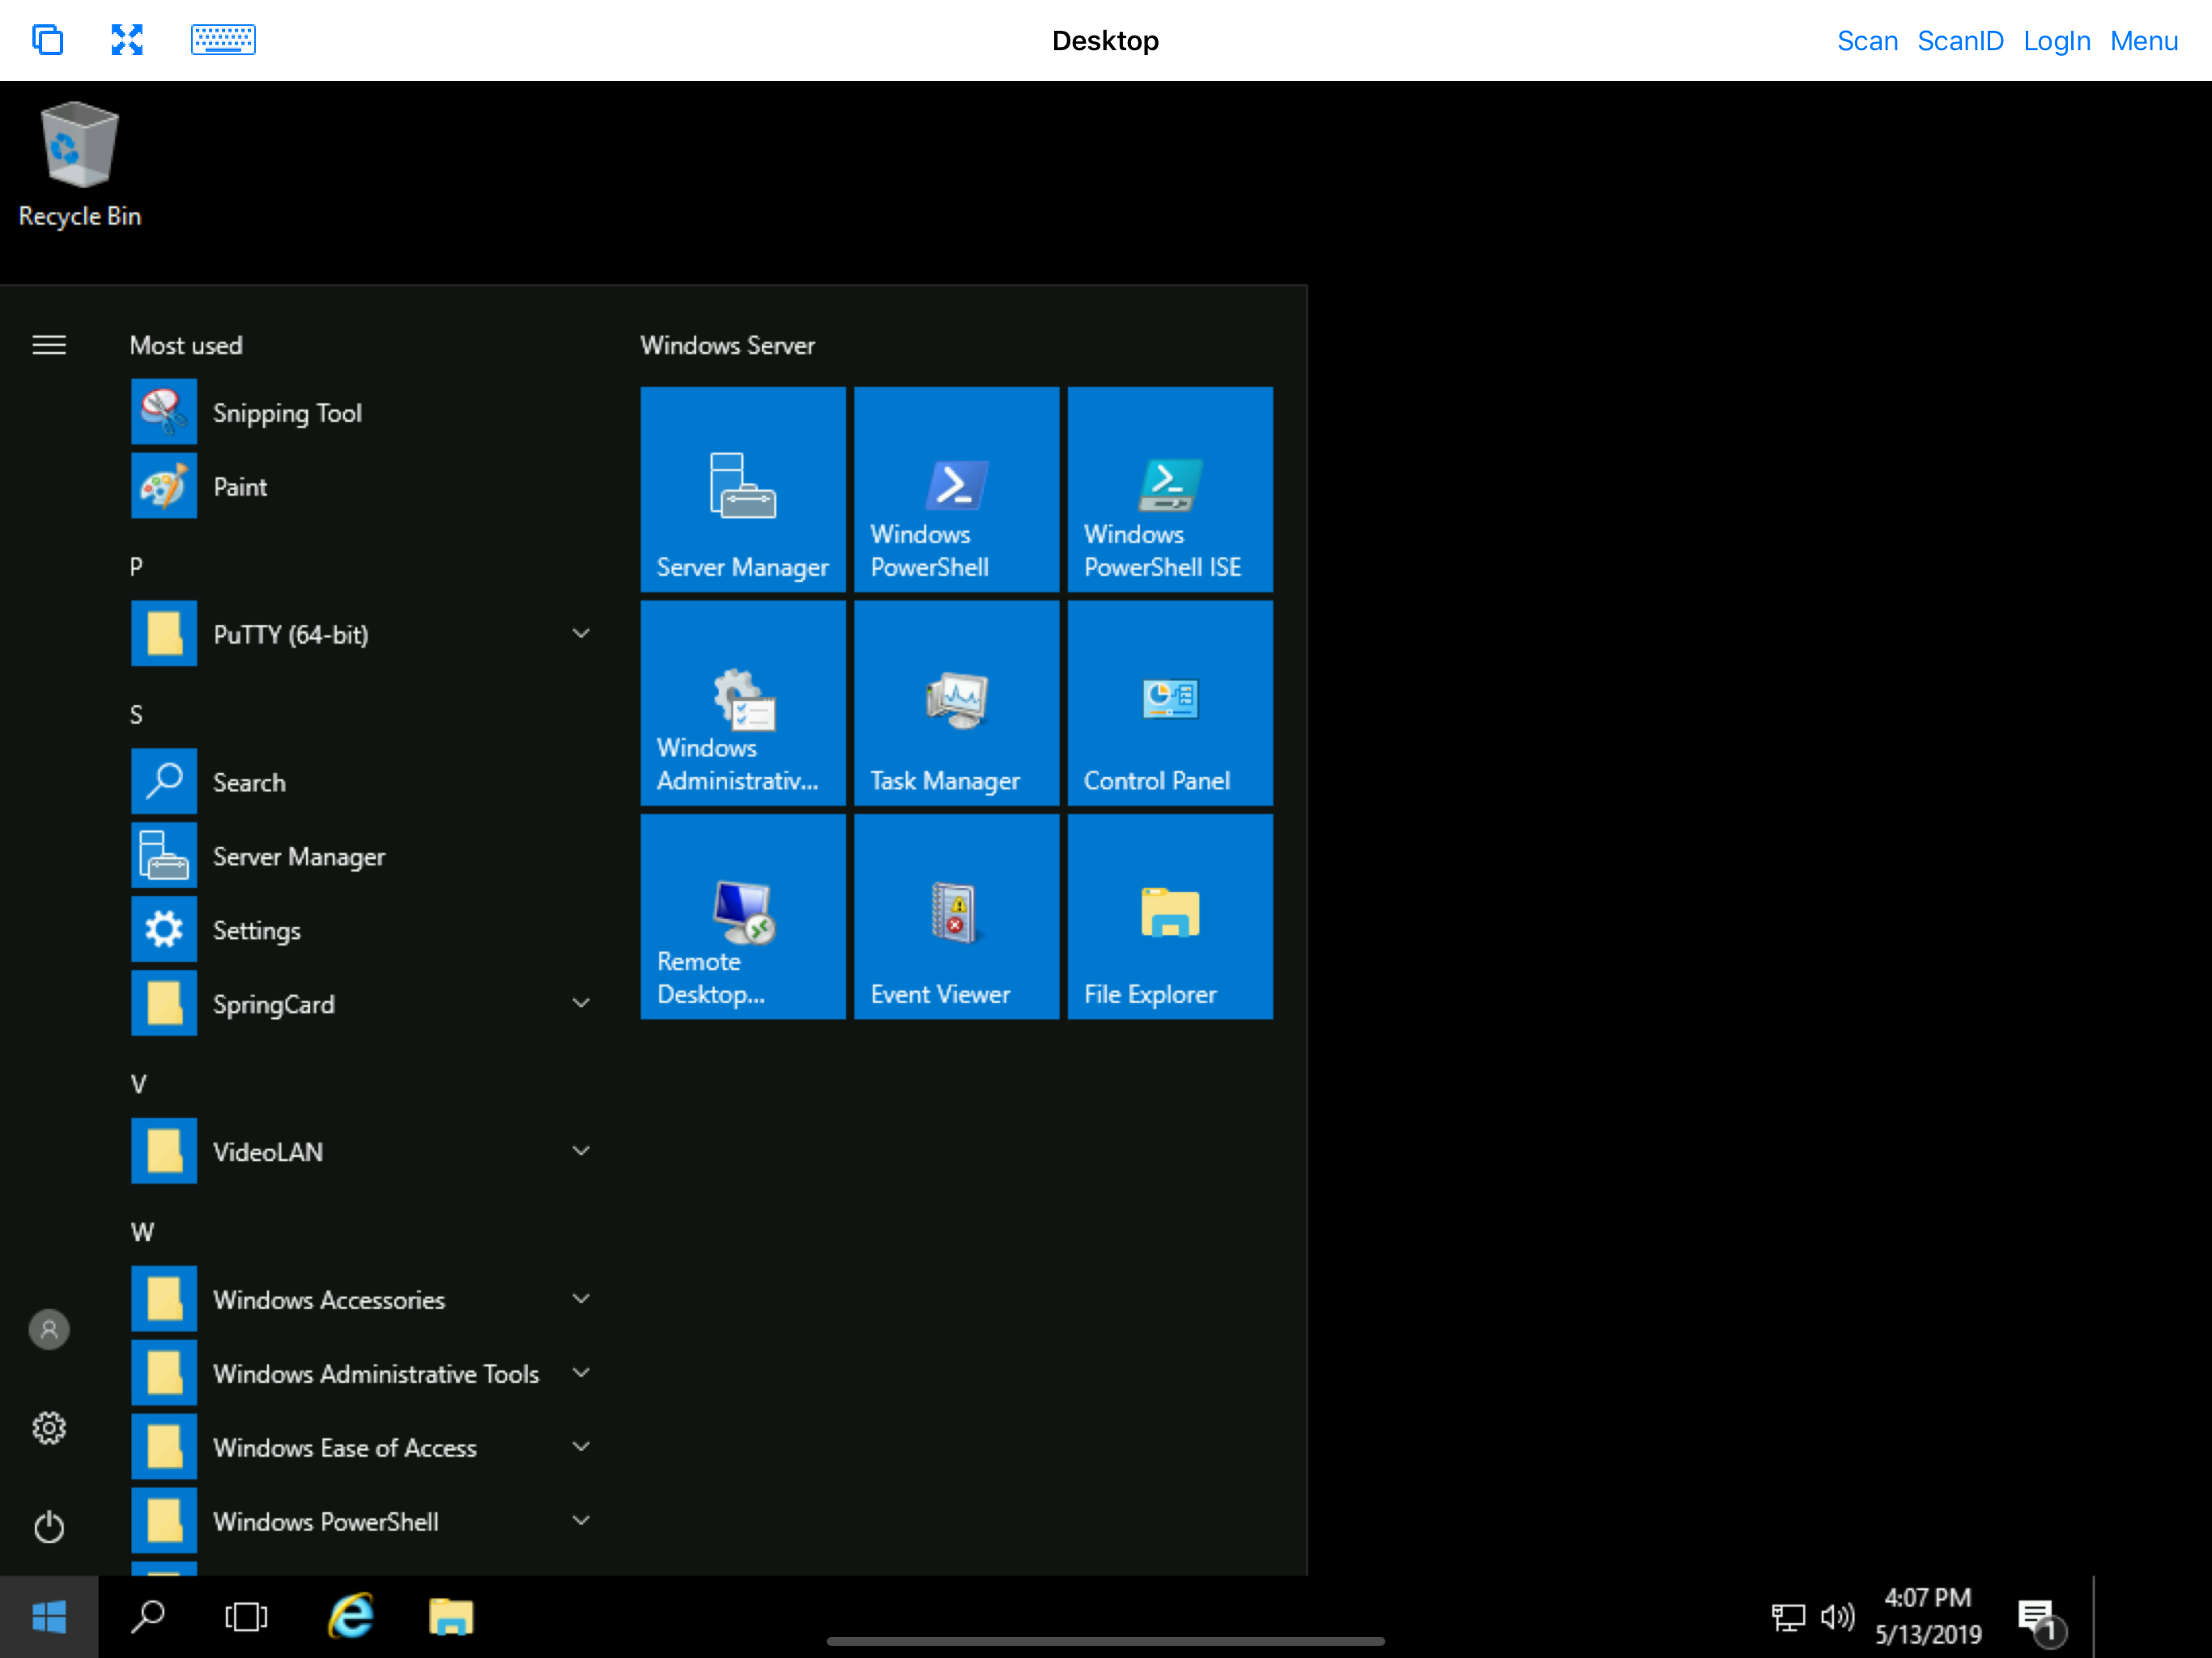Jump to the letter V section header
The image size is (2212, 1658).
[138, 1084]
